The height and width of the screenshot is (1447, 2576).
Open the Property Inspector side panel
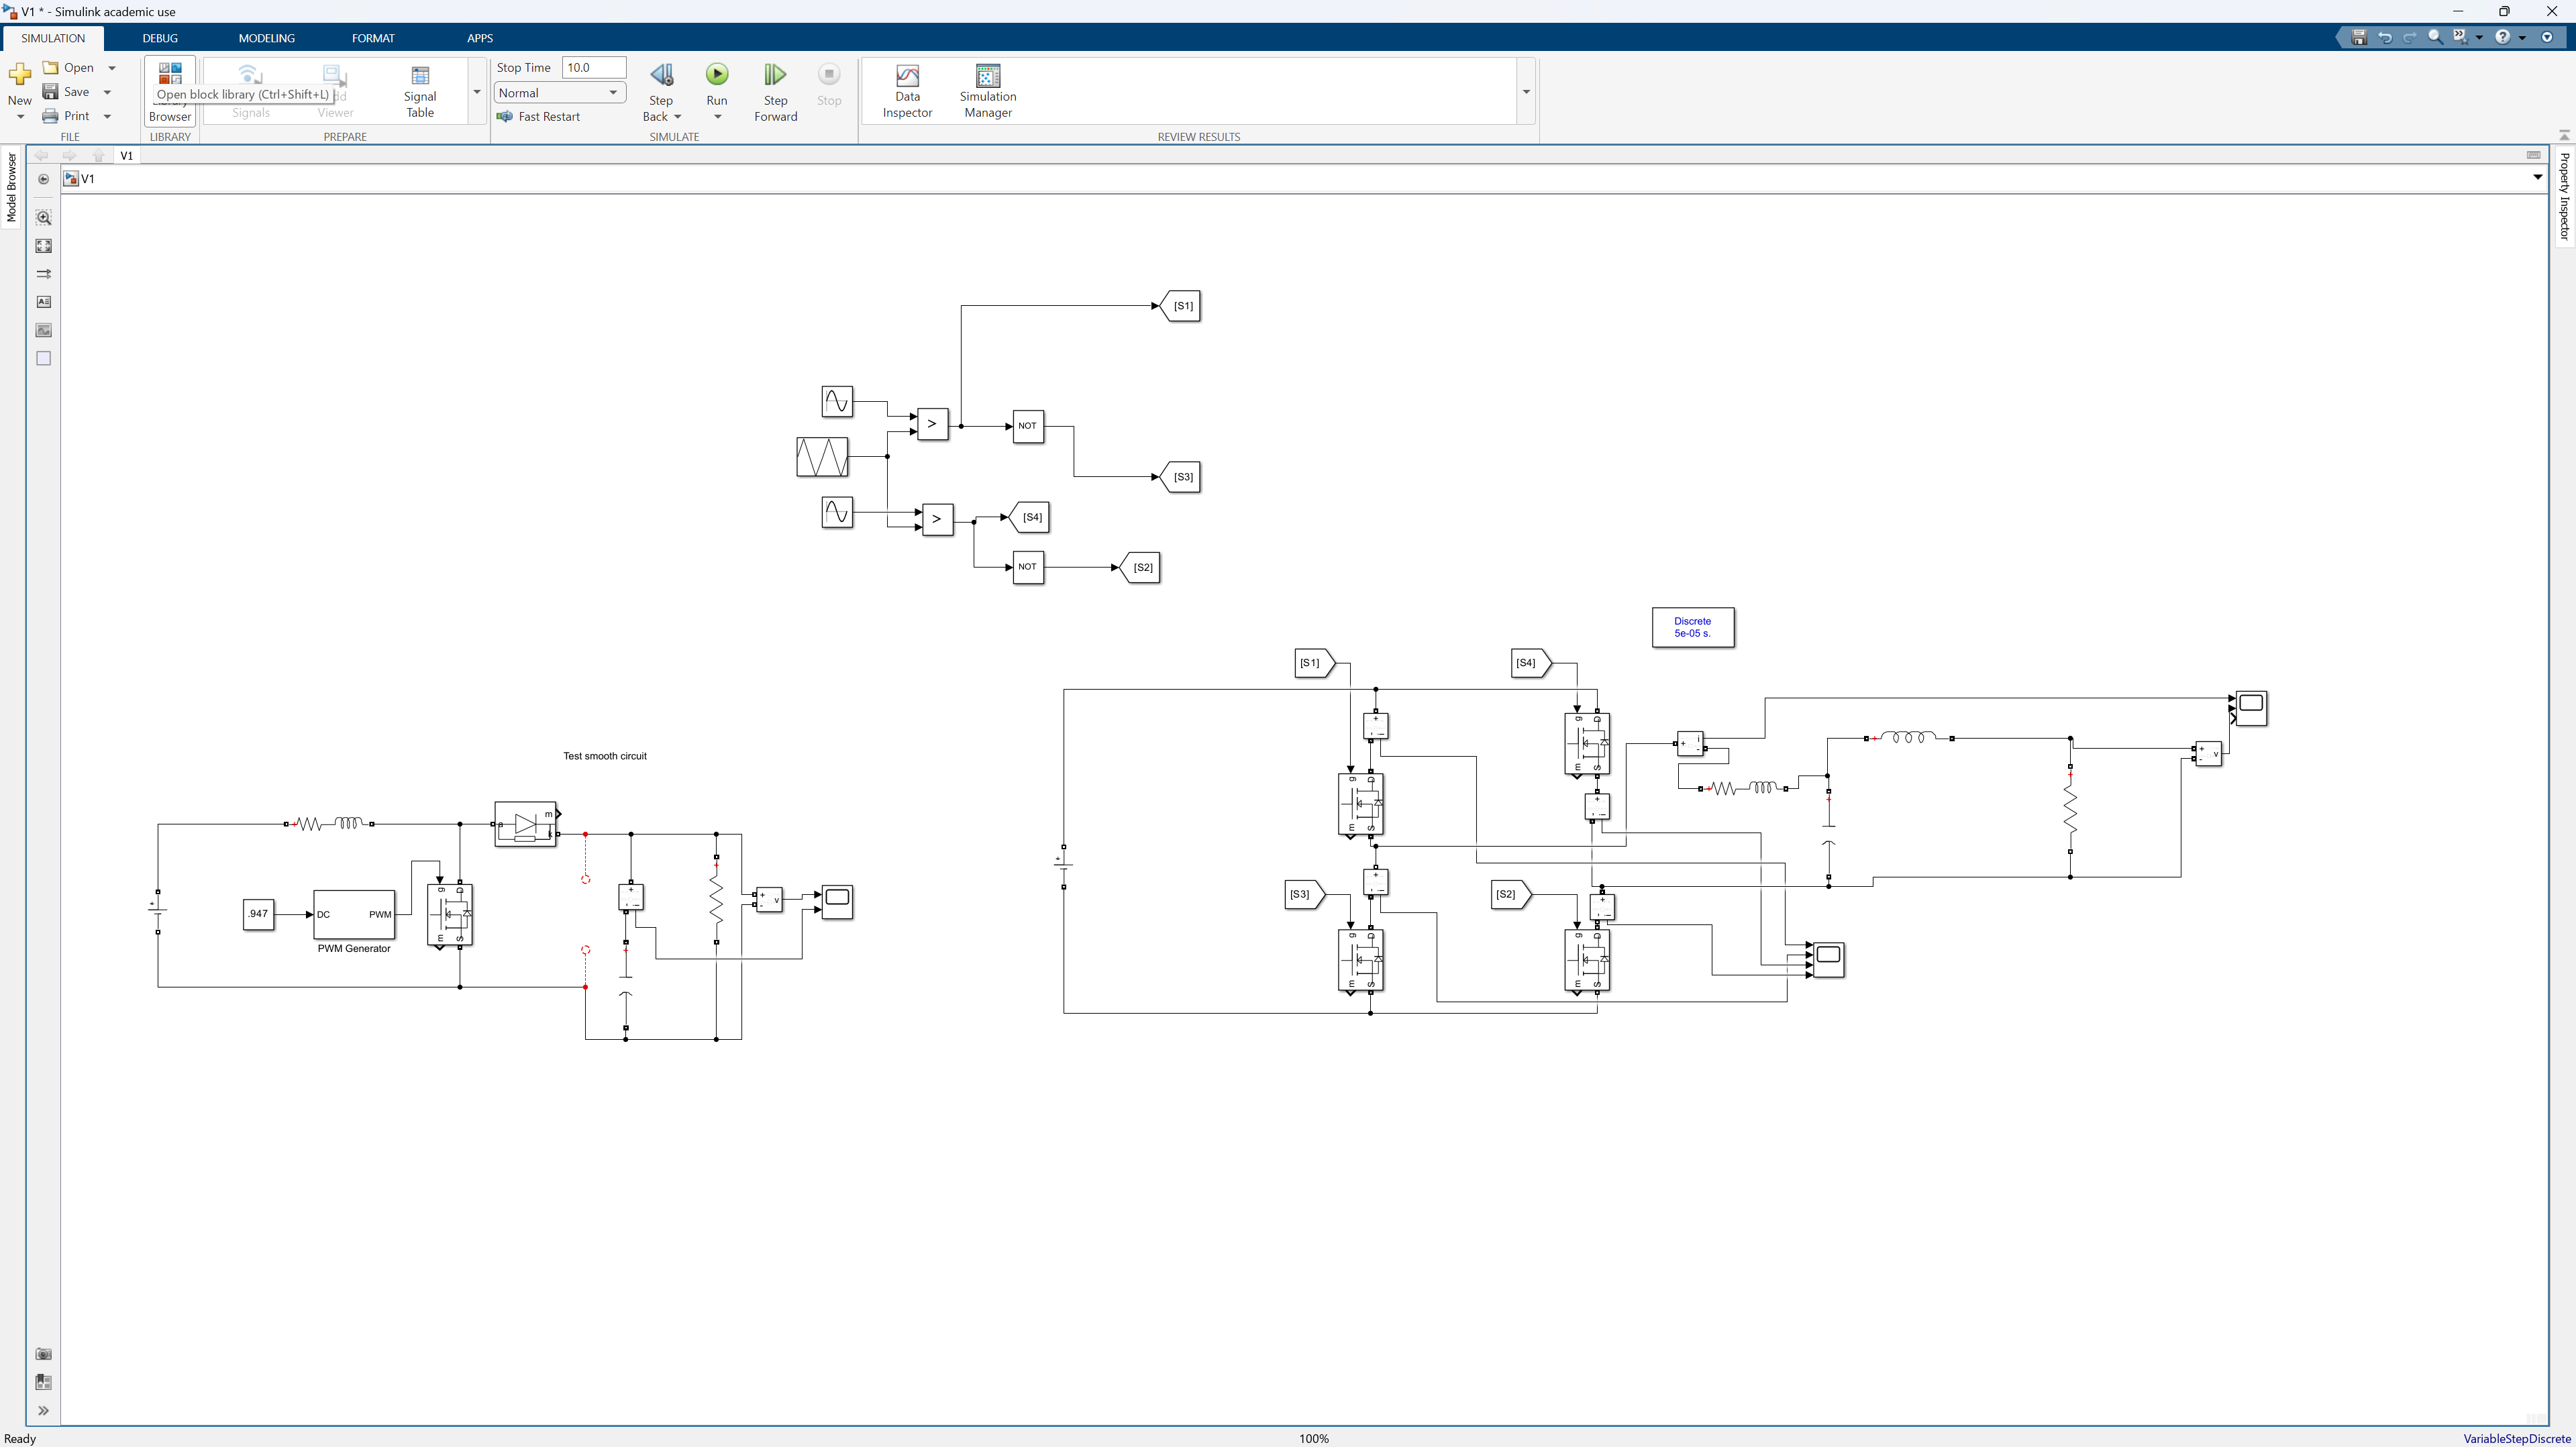[x=2564, y=196]
